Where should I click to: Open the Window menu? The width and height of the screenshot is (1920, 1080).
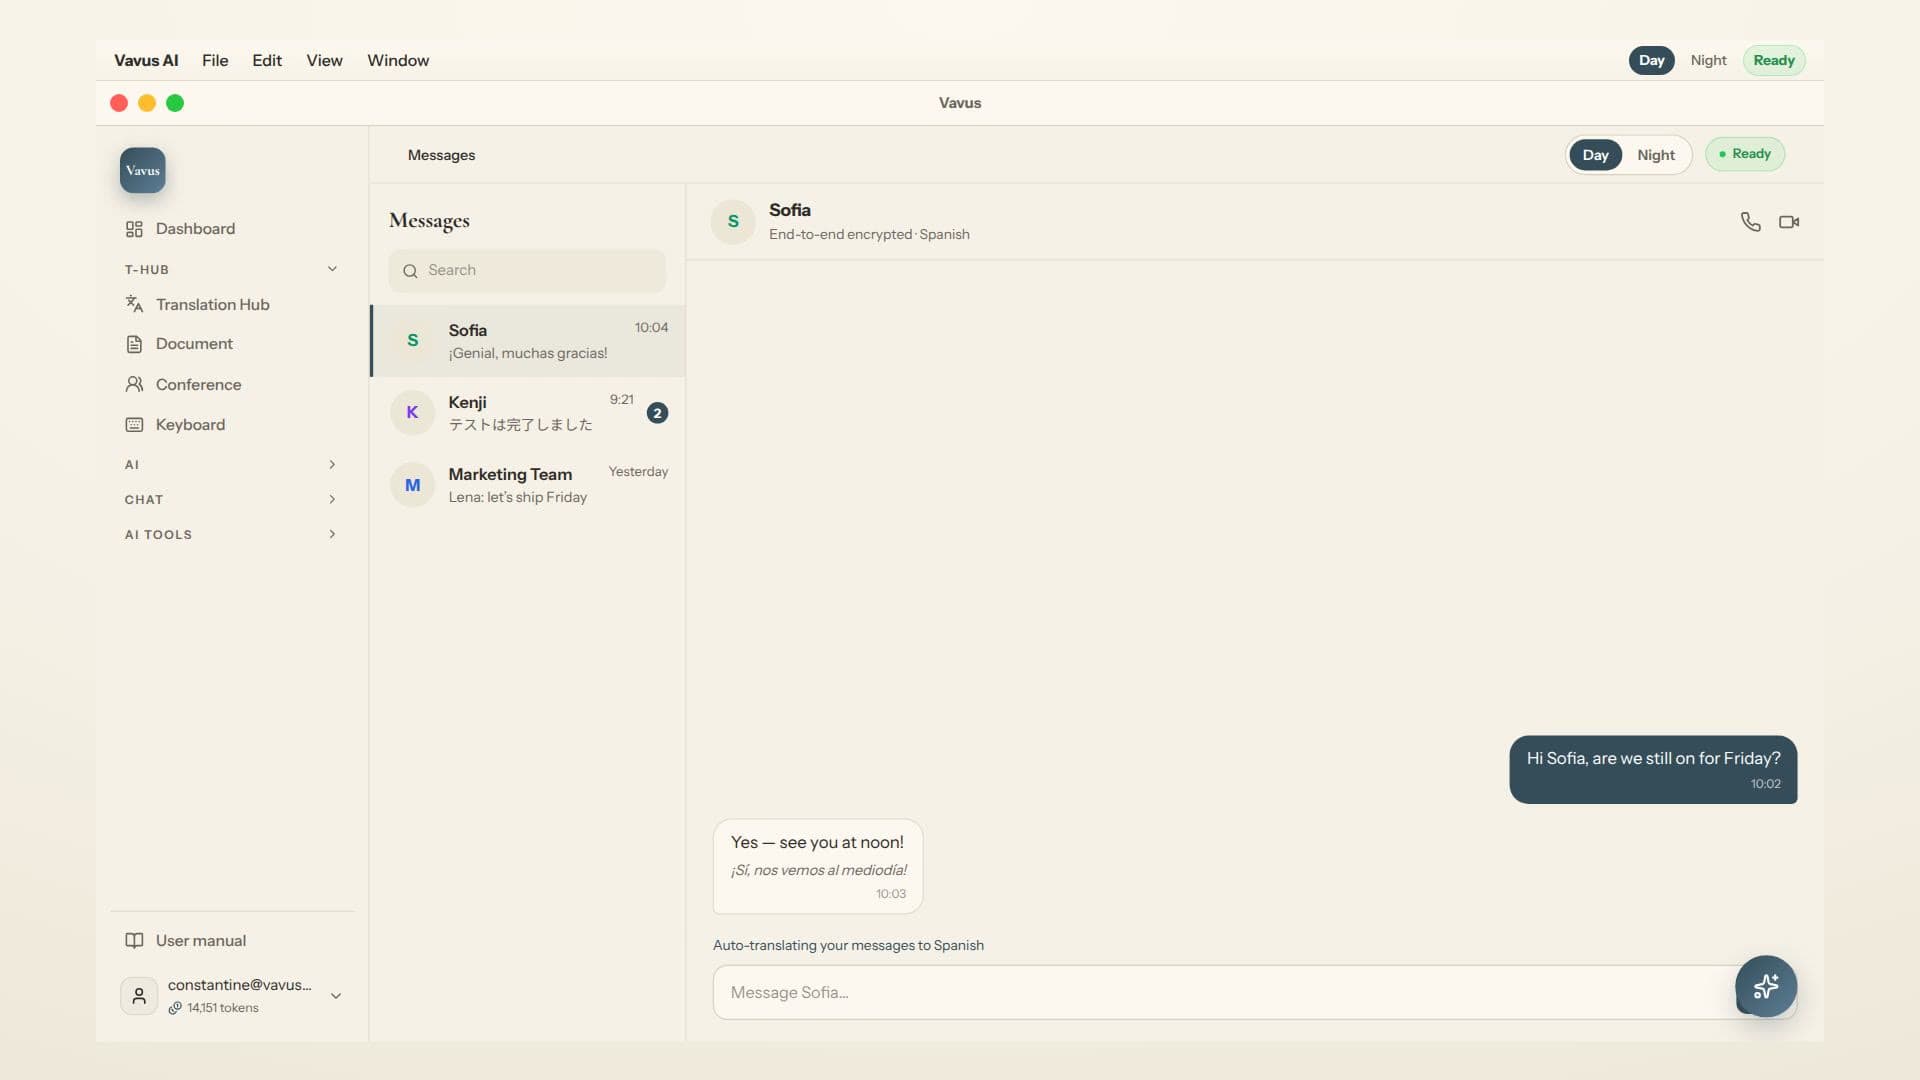pos(398,60)
